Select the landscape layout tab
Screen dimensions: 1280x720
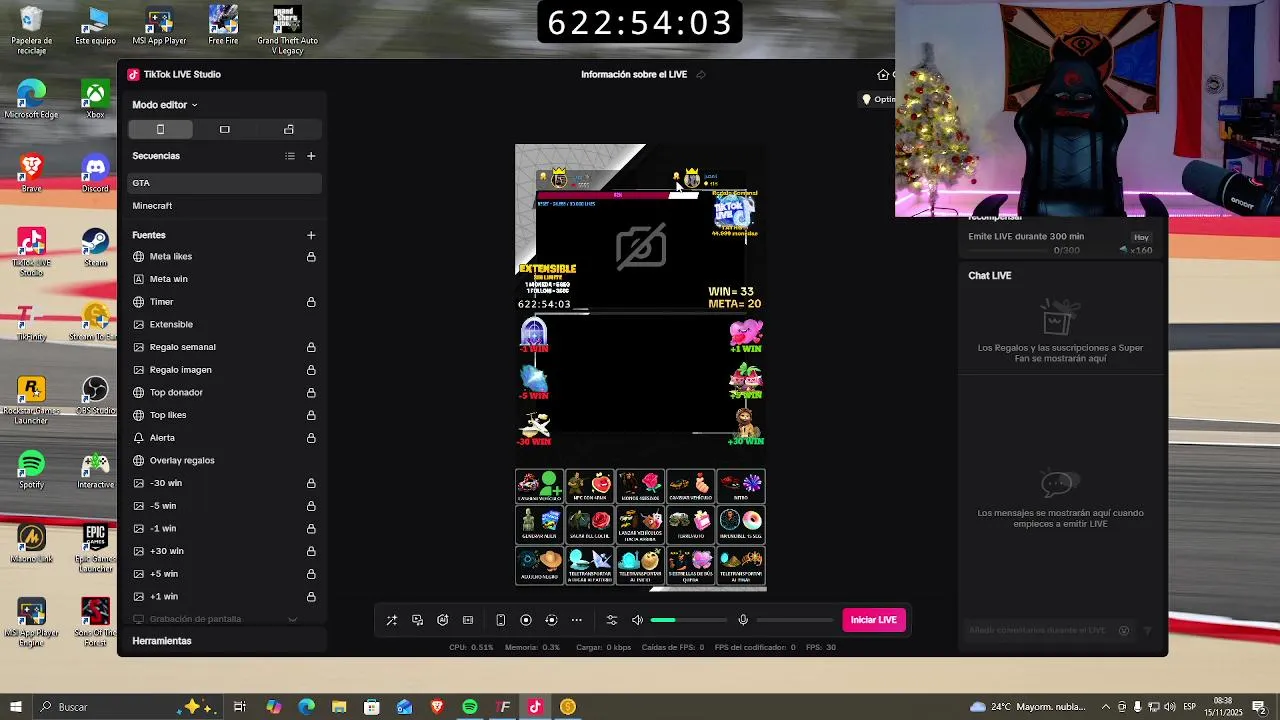point(225,129)
